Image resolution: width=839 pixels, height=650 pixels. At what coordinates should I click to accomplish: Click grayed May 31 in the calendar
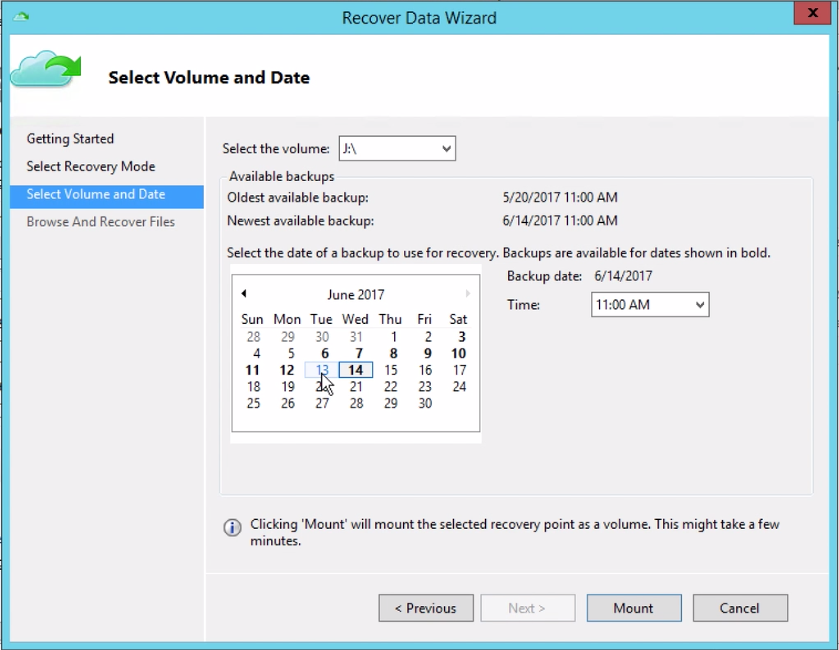pos(356,337)
